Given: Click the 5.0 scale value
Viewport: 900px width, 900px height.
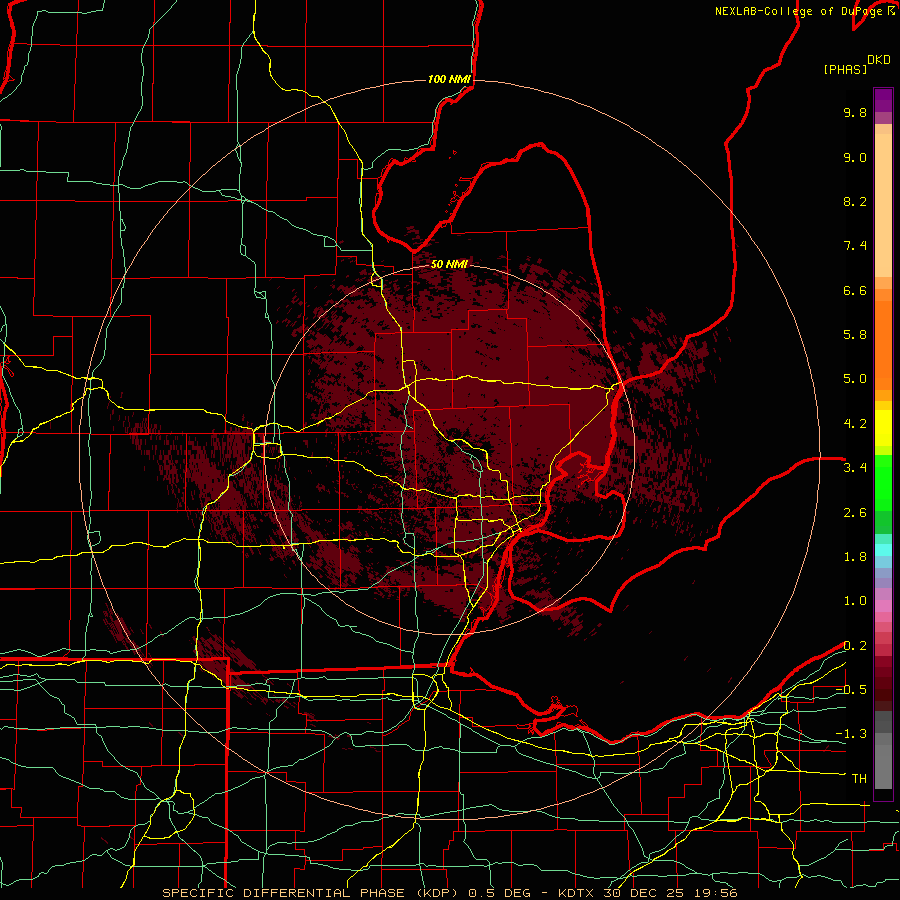Looking at the screenshot, I should tap(855, 379).
